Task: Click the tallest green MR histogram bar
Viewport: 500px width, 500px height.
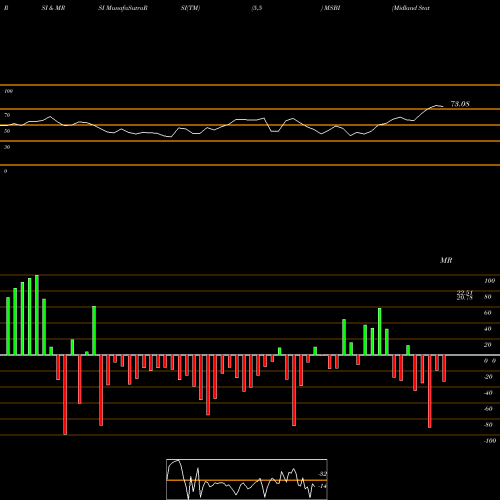Action: click(x=37, y=315)
